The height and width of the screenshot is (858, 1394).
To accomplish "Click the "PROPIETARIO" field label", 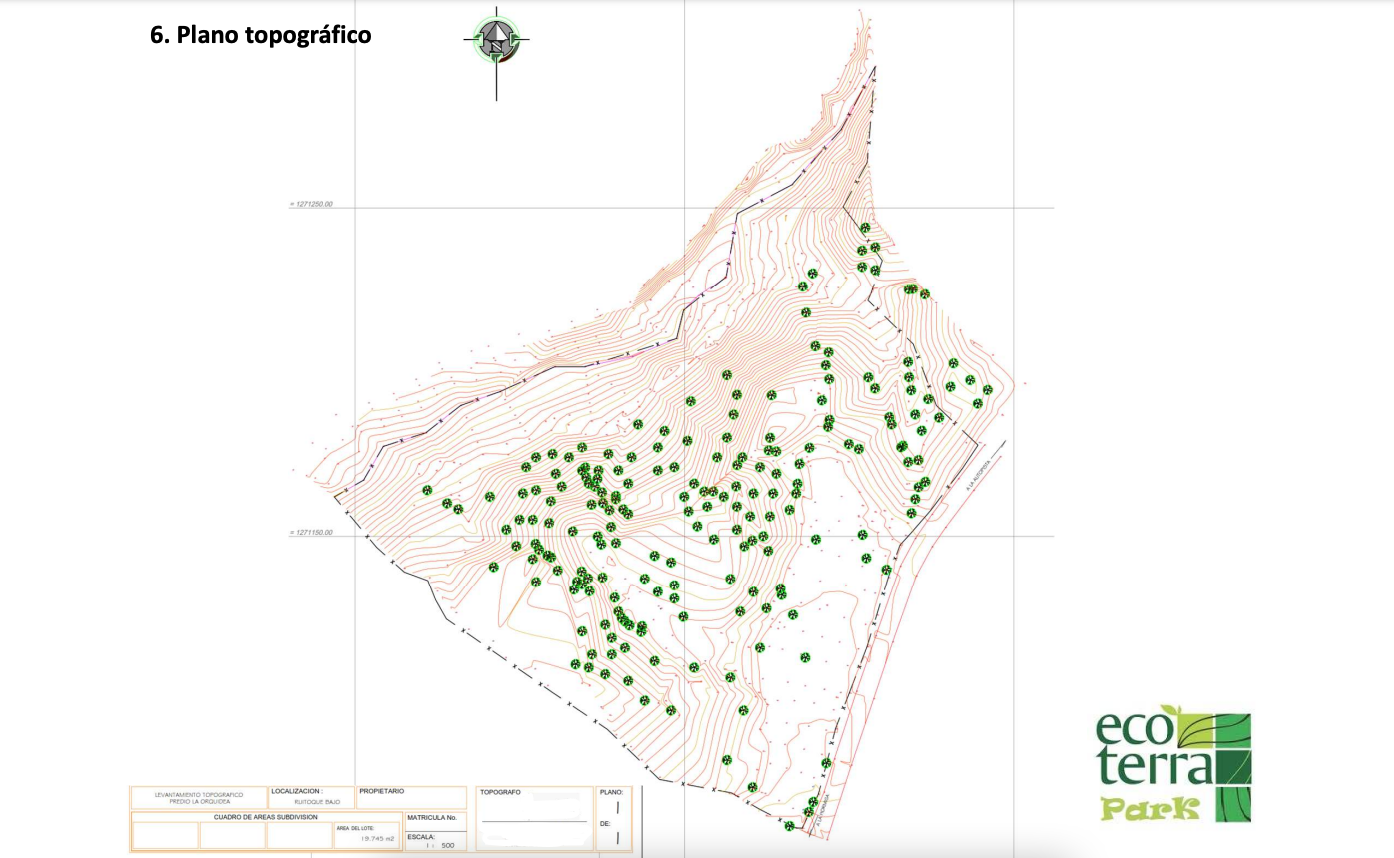I will pos(381,791).
